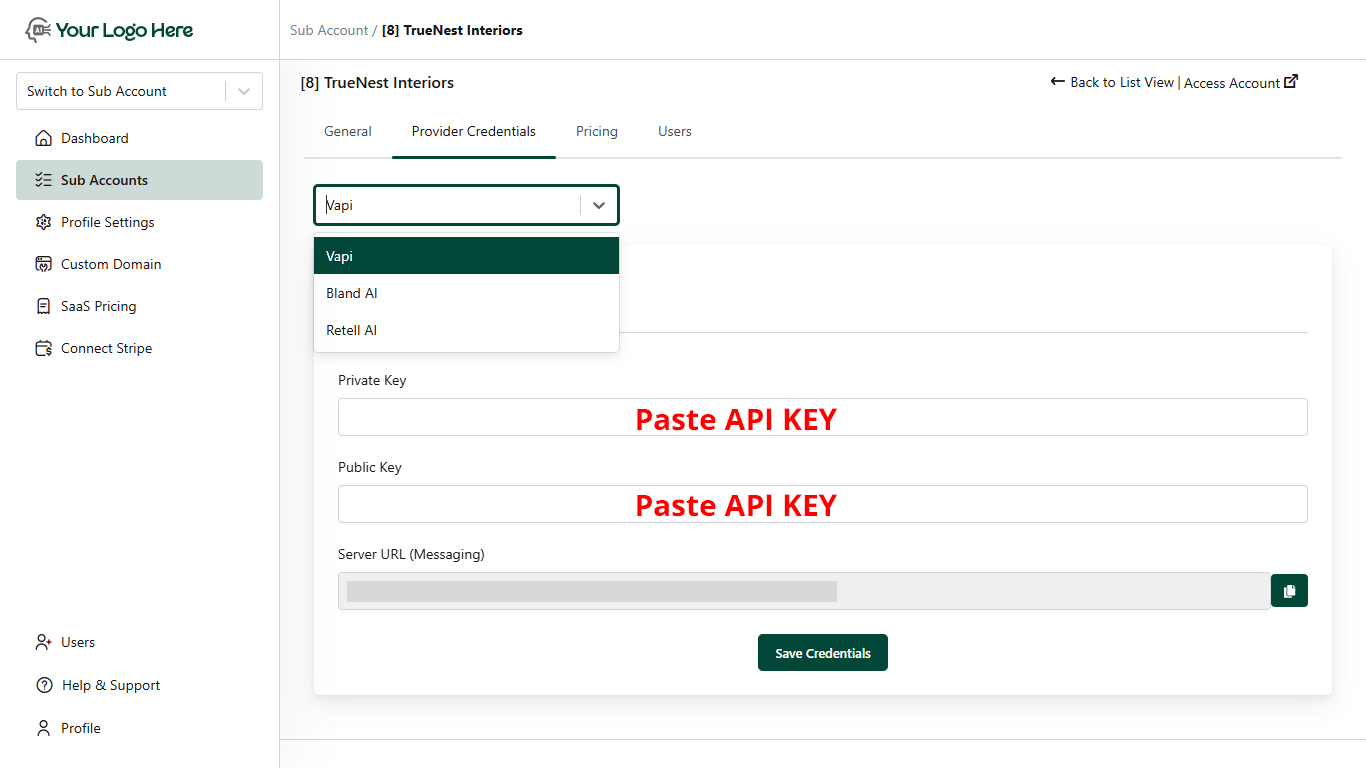
Task: Click the Connect Stripe card icon
Action: click(x=43, y=348)
